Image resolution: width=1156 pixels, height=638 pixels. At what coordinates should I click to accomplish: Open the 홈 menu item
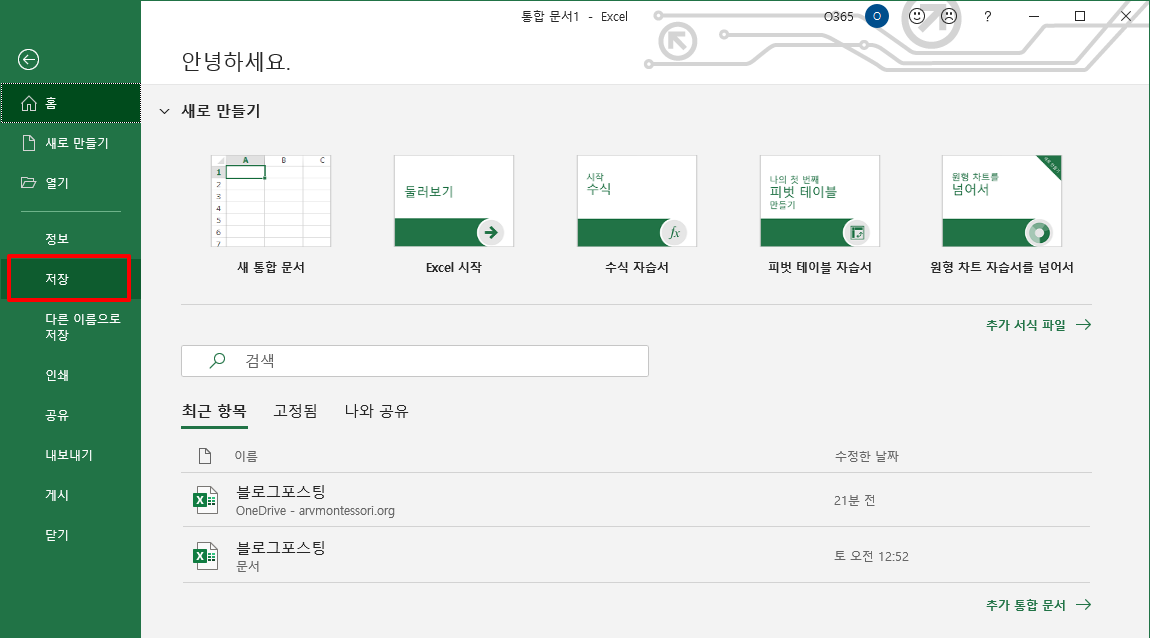click(71, 103)
